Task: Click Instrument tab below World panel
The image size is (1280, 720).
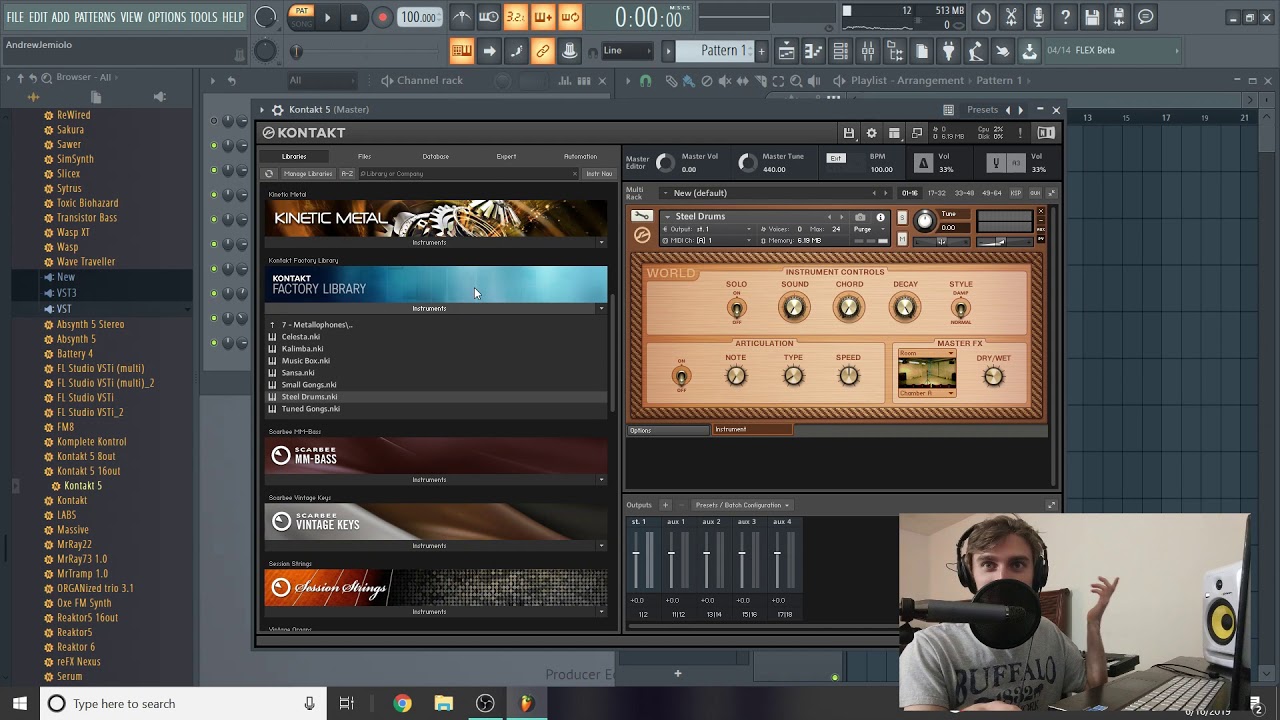Action: pyautogui.click(x=752, y=430)
